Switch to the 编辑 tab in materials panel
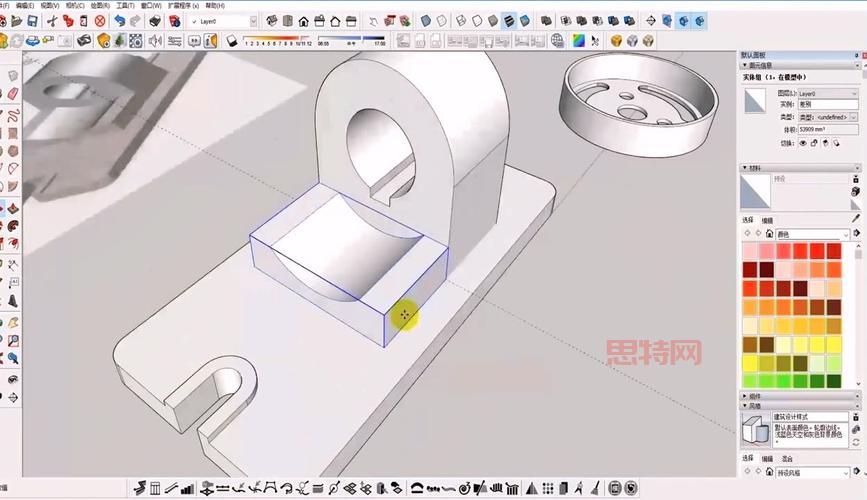Screen dimensions: 867x500 [767, 220]
